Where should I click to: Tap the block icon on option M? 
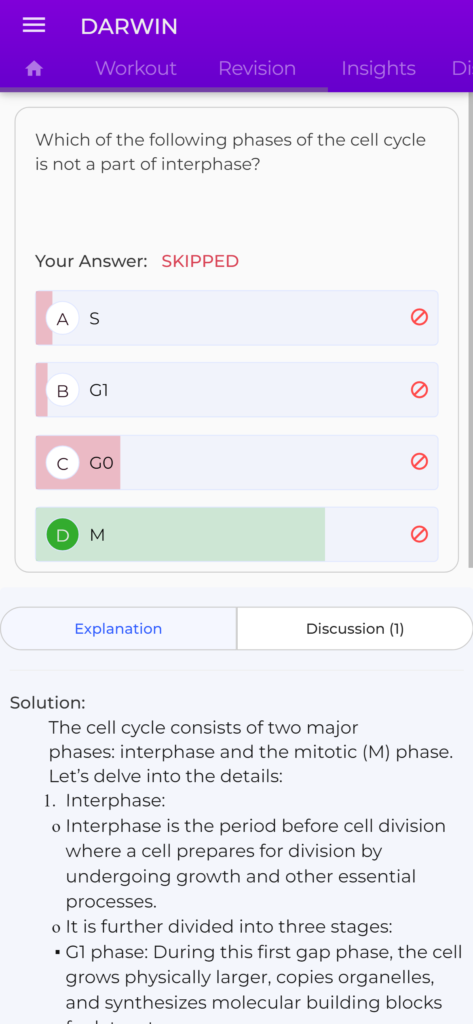[x=419, y=534]
